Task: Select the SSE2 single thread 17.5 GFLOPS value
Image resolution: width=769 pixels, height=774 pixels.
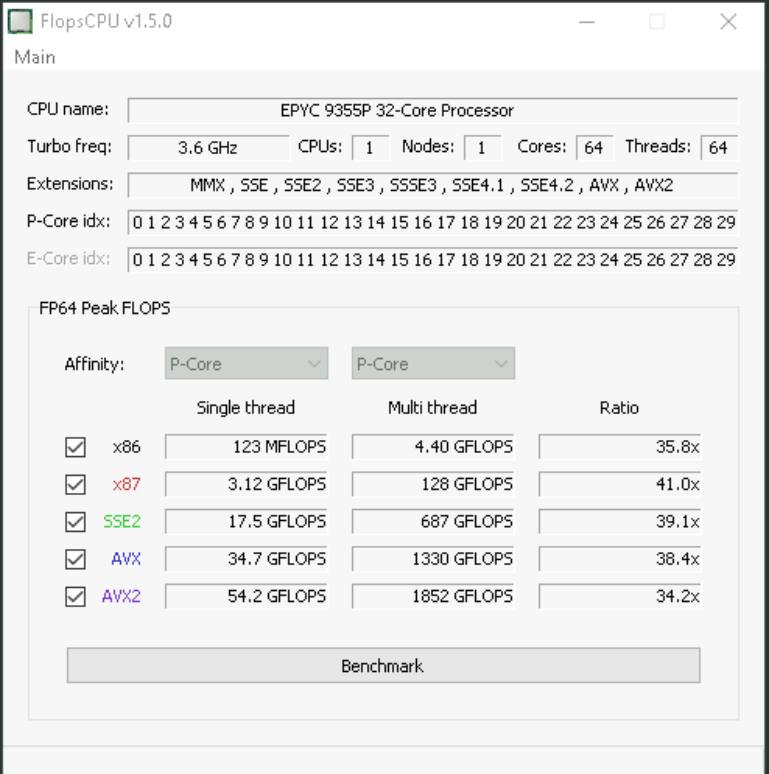Action: (x=246, y=522)
